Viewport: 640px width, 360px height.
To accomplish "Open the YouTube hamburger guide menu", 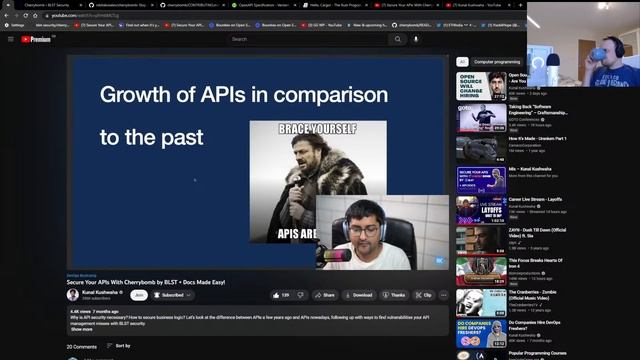I will [x=11, y=39].
